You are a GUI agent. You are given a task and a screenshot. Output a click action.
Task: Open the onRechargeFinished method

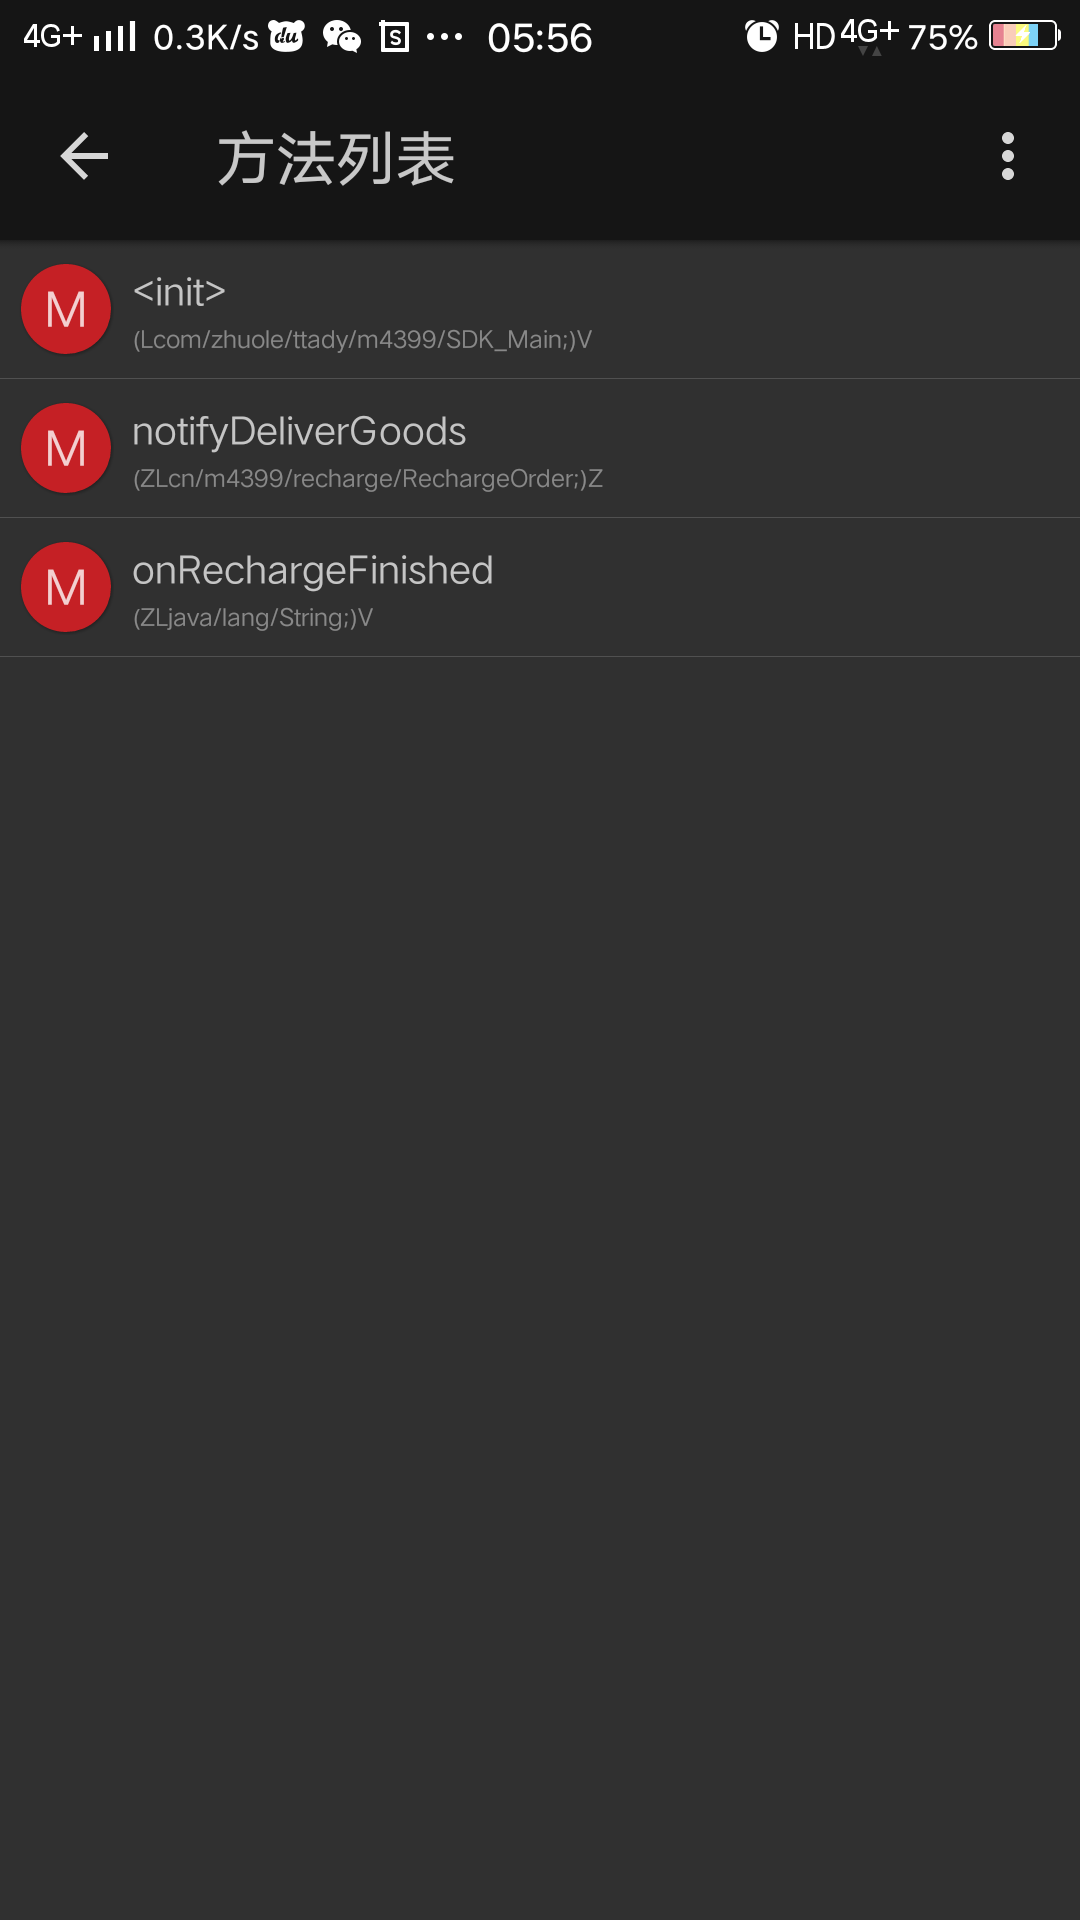[x=540, y=587]
